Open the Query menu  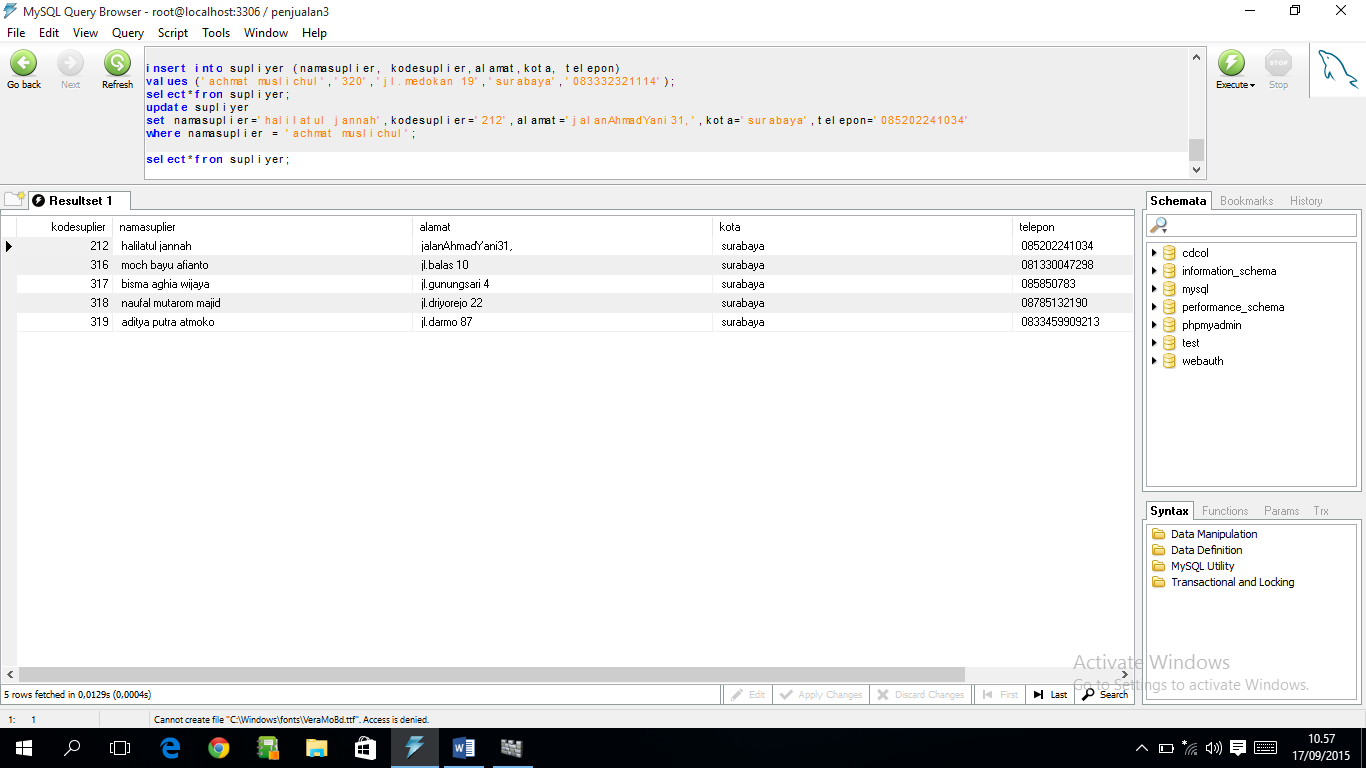pos(128,32)
